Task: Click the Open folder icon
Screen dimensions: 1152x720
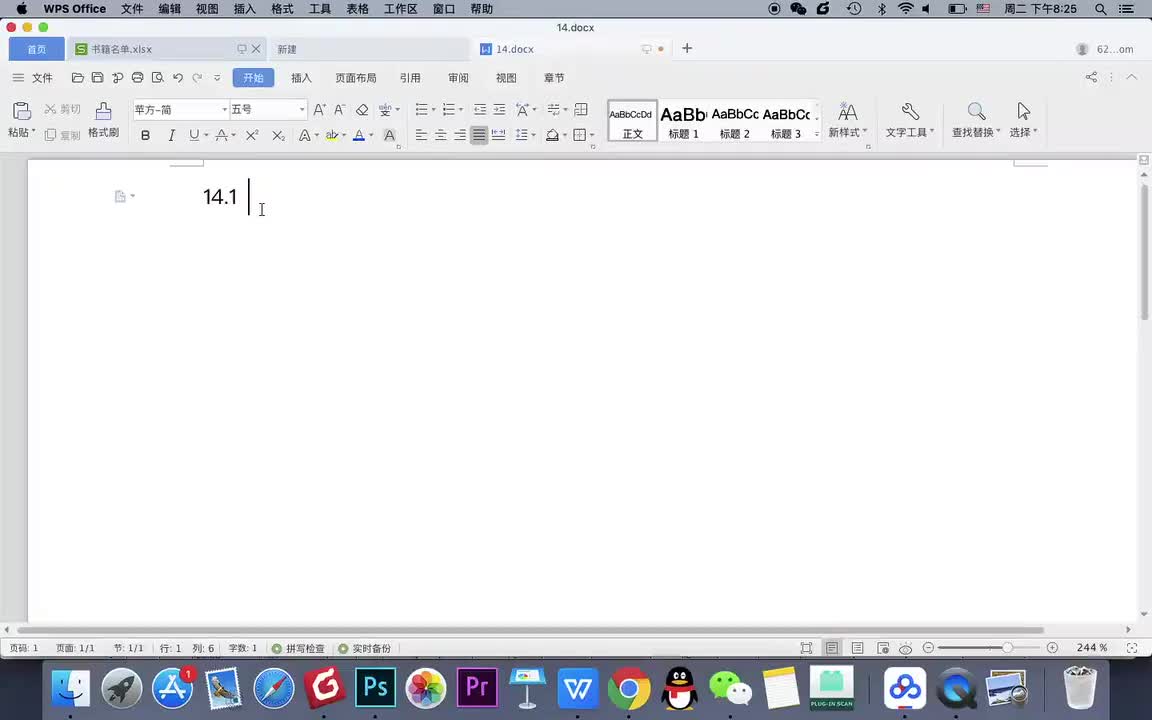Action: (77, 77)
